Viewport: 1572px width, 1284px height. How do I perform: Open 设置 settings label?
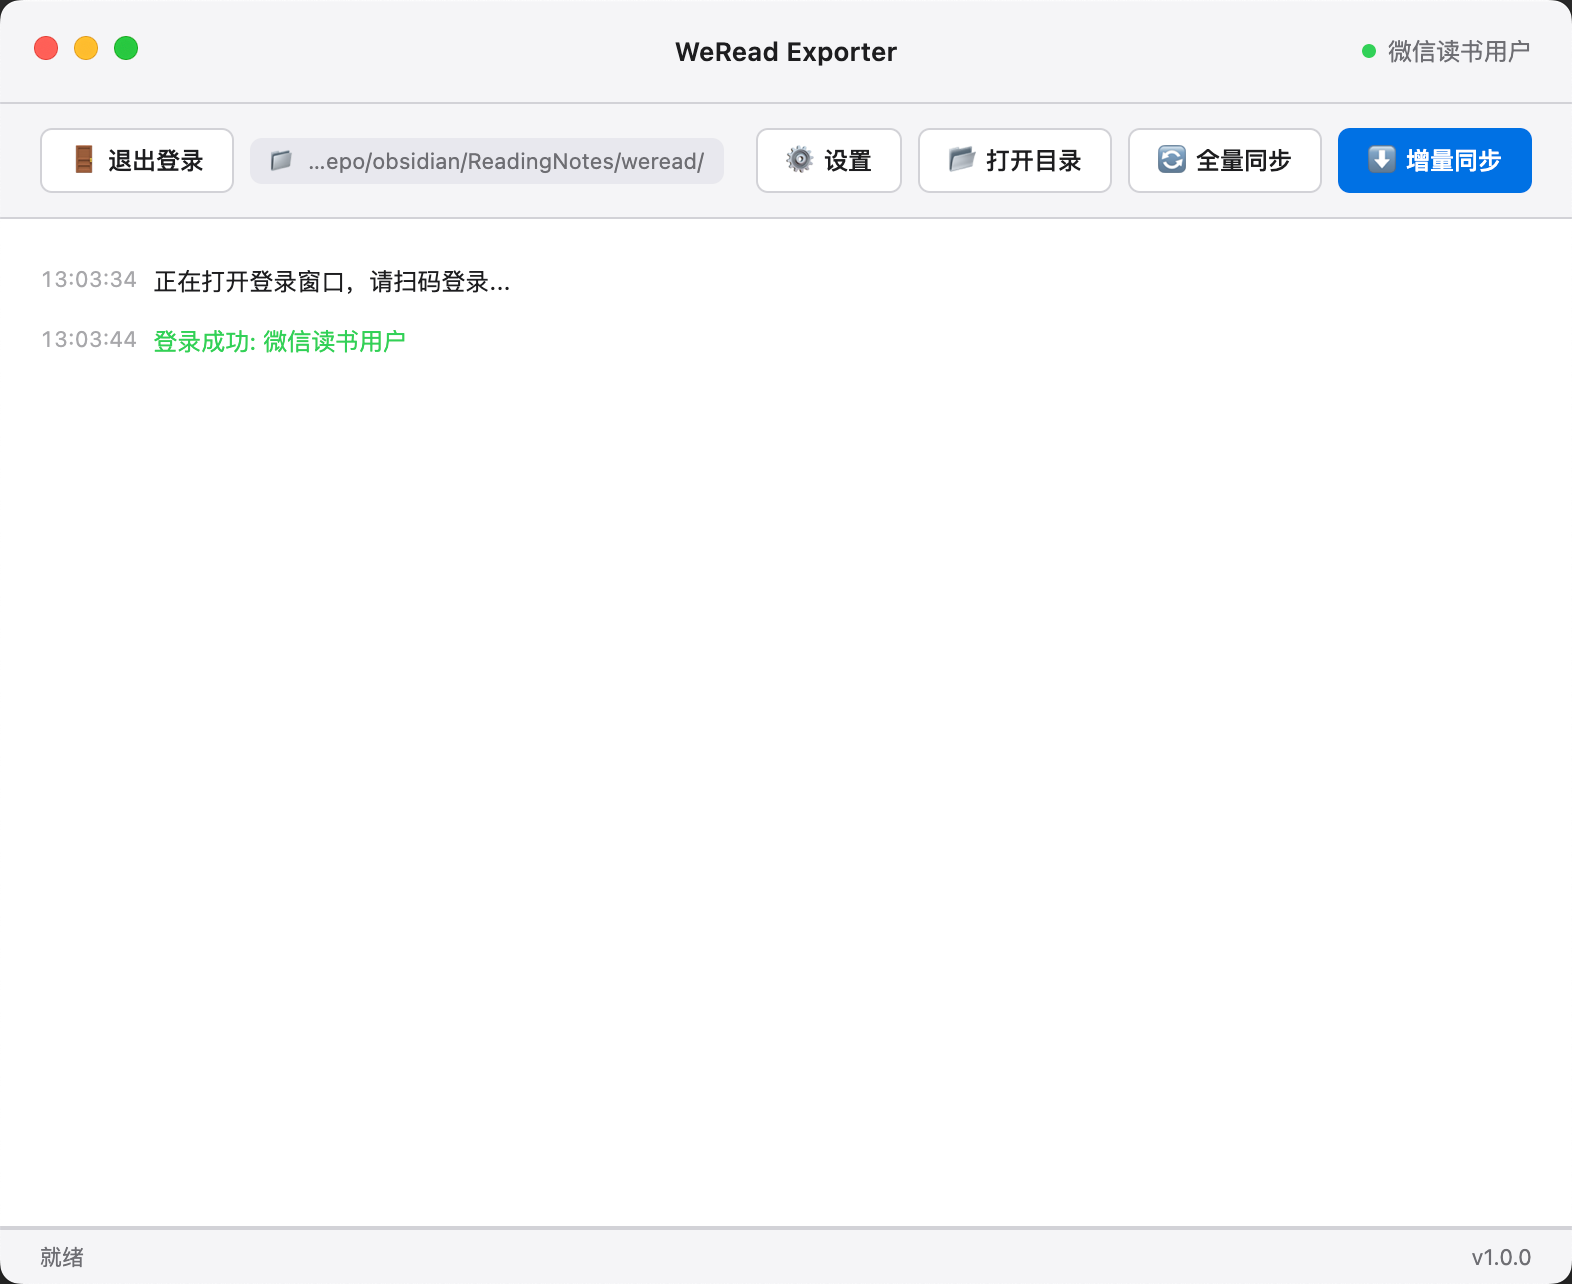tap(848, 161)
